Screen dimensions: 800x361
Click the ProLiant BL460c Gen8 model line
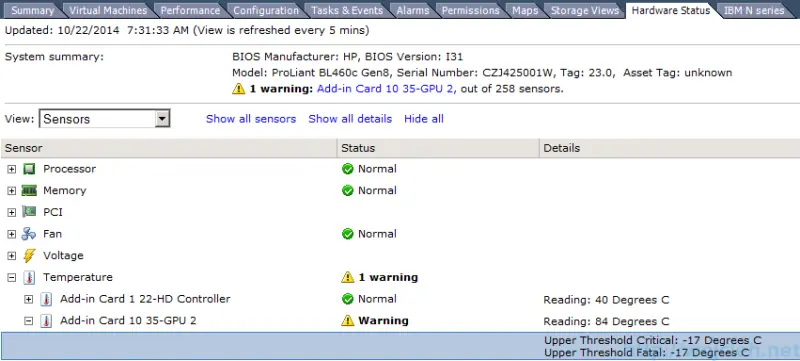(482, 73)
